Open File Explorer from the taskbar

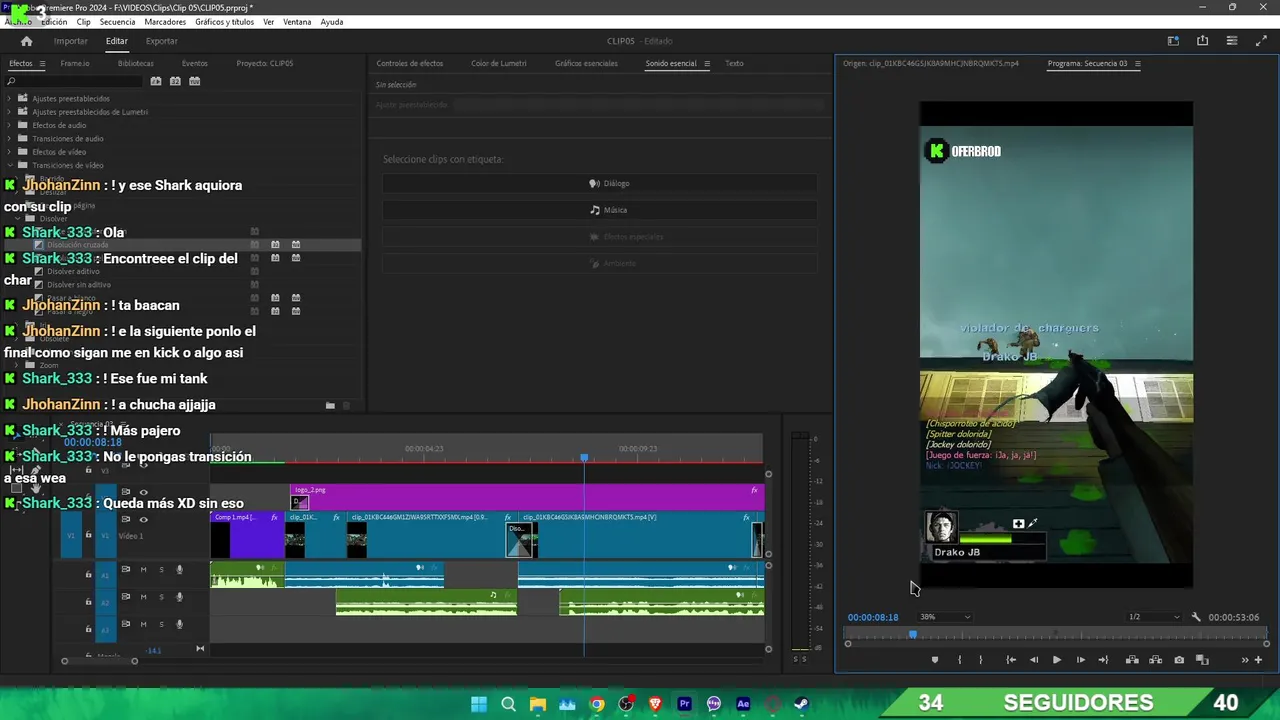coord(538,704)
